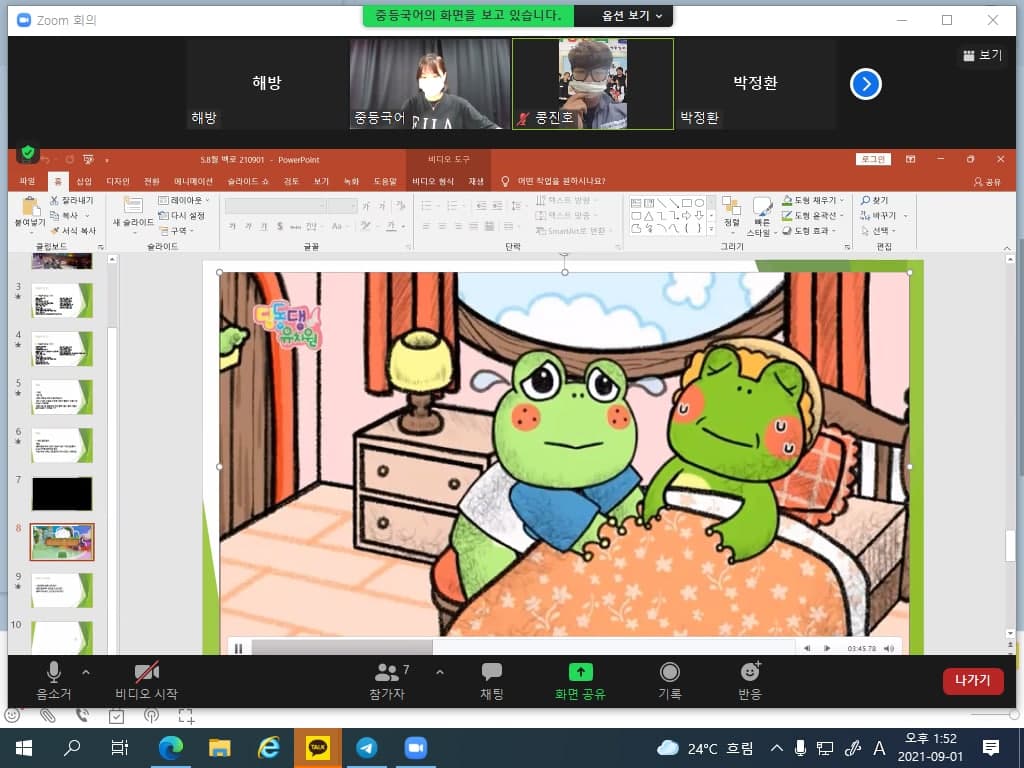
Task: Select 중등국어 participant video tile
Action: 430,84
